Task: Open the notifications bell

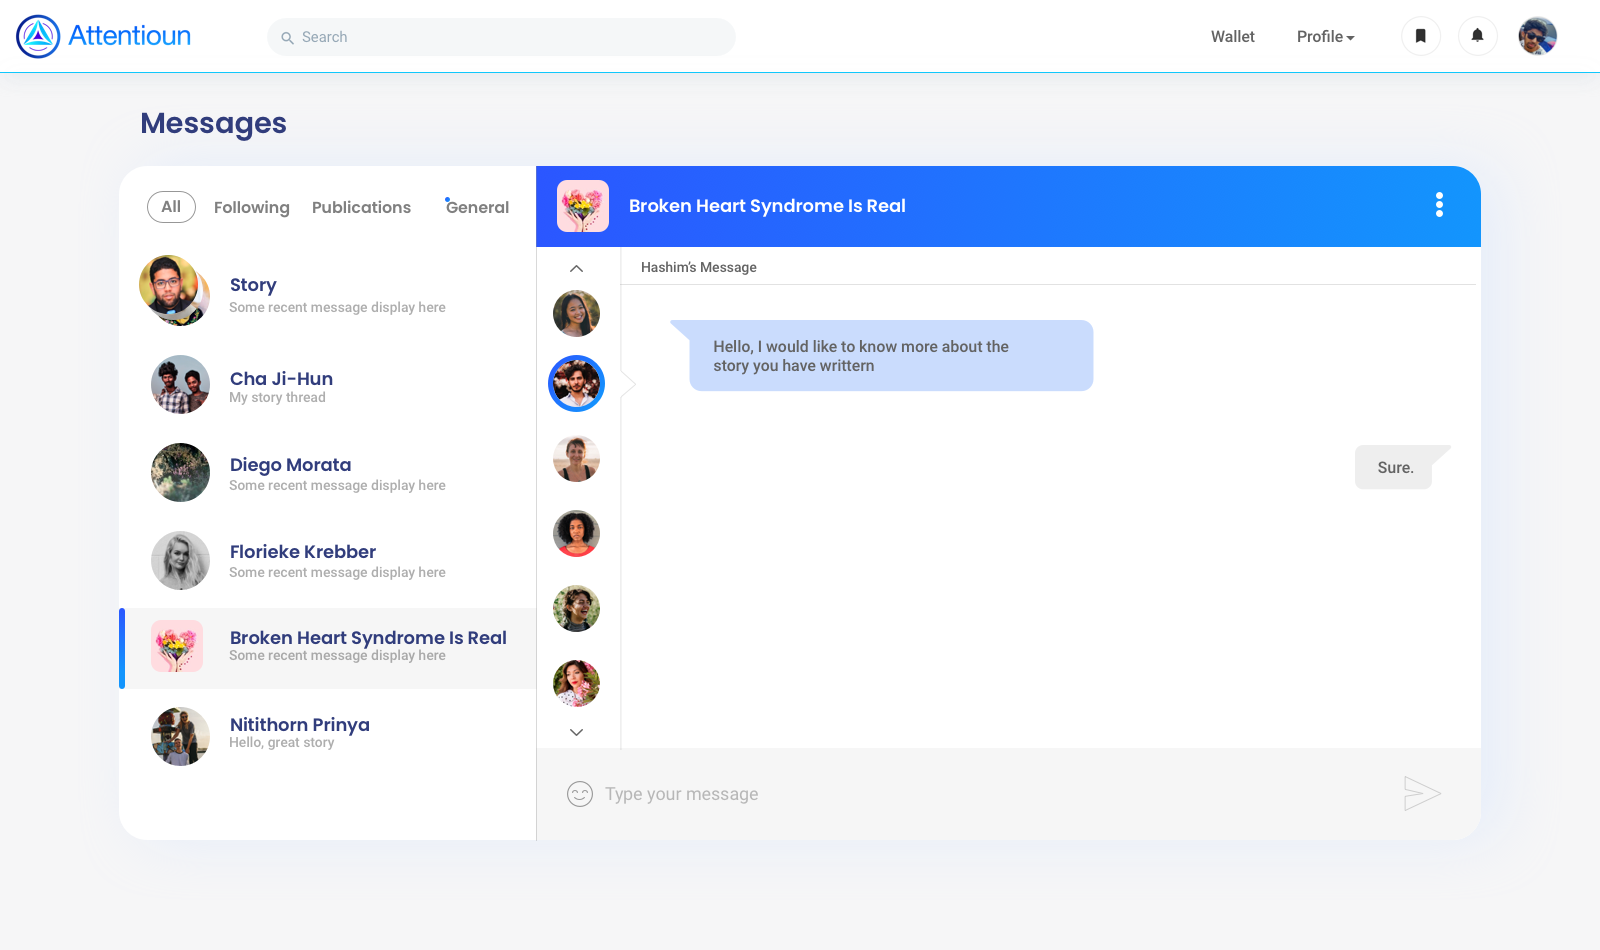Action: pyautogui.click(x=1477, y=37)
